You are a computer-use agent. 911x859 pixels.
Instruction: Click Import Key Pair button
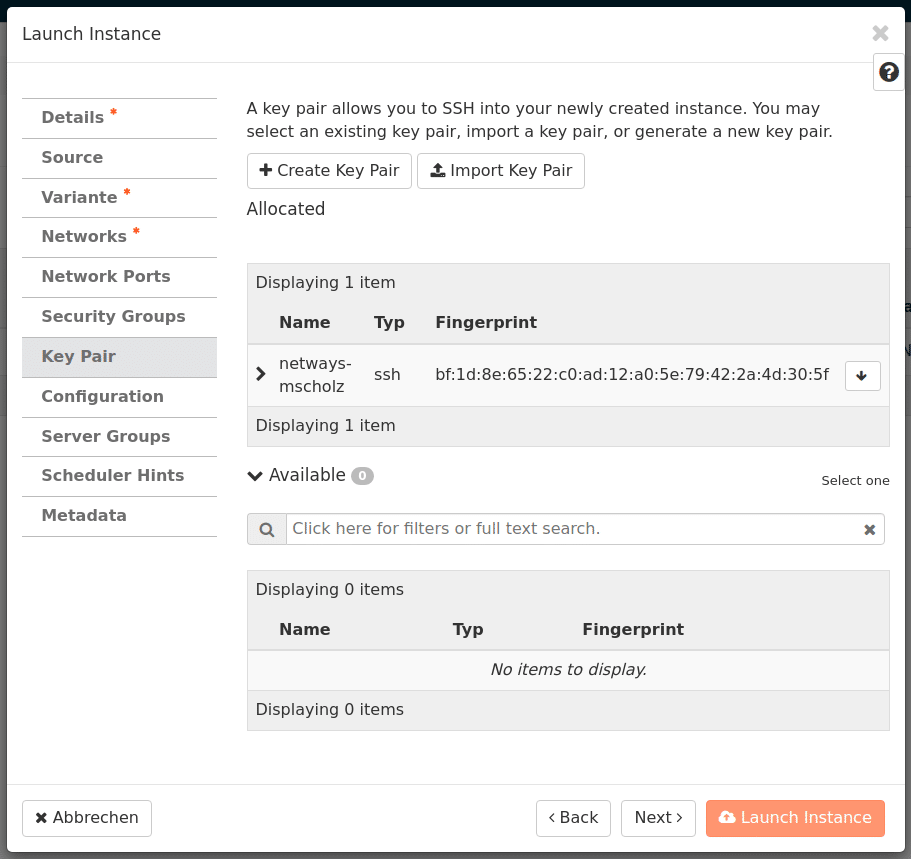coord(500,171)
